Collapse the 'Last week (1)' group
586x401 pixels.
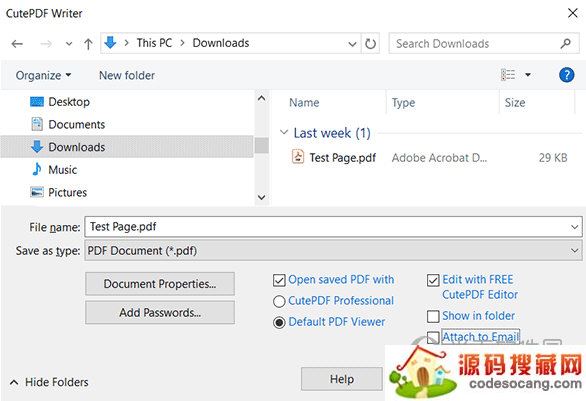[x=284, y=132]
